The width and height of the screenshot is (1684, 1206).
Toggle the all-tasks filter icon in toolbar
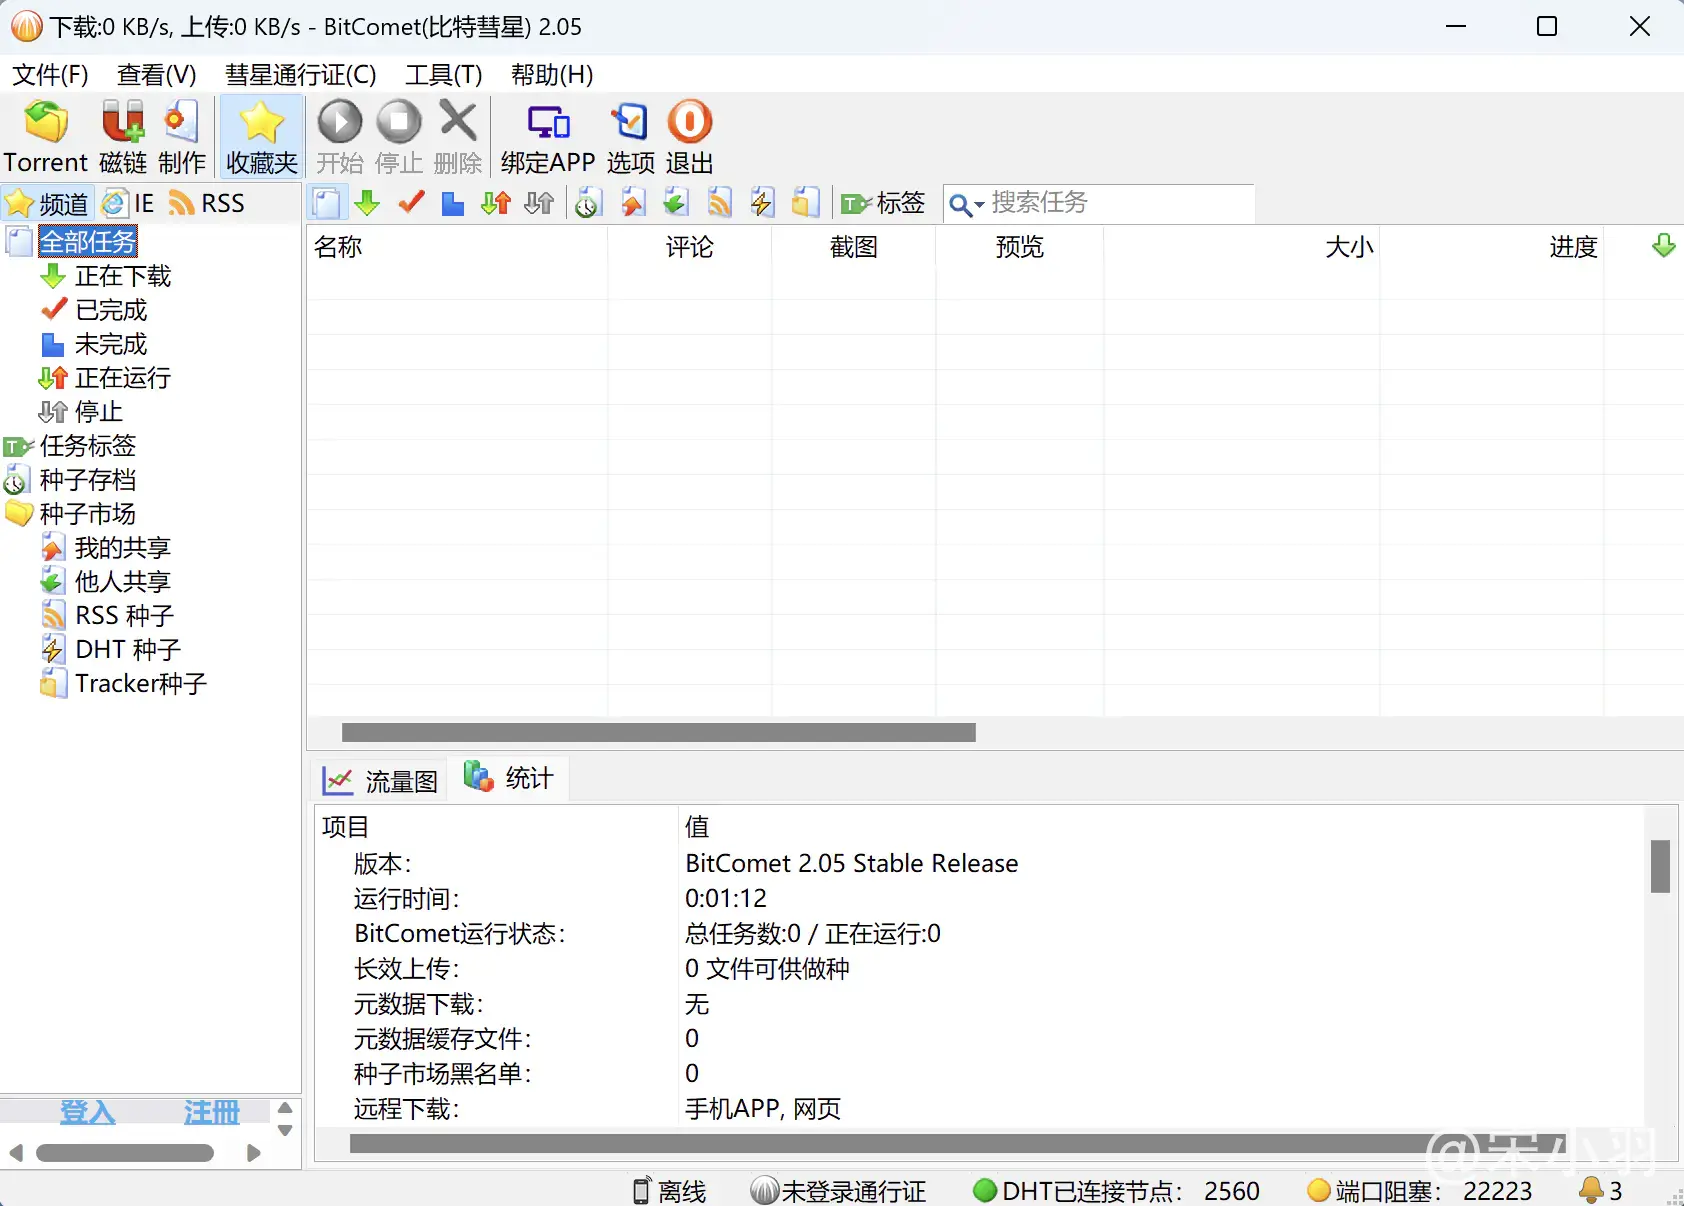[326, 203]
